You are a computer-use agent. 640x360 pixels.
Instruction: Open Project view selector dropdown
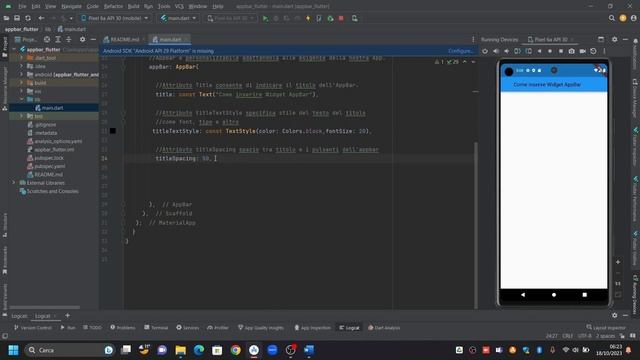pyautogui.click(x=26, y=40)
